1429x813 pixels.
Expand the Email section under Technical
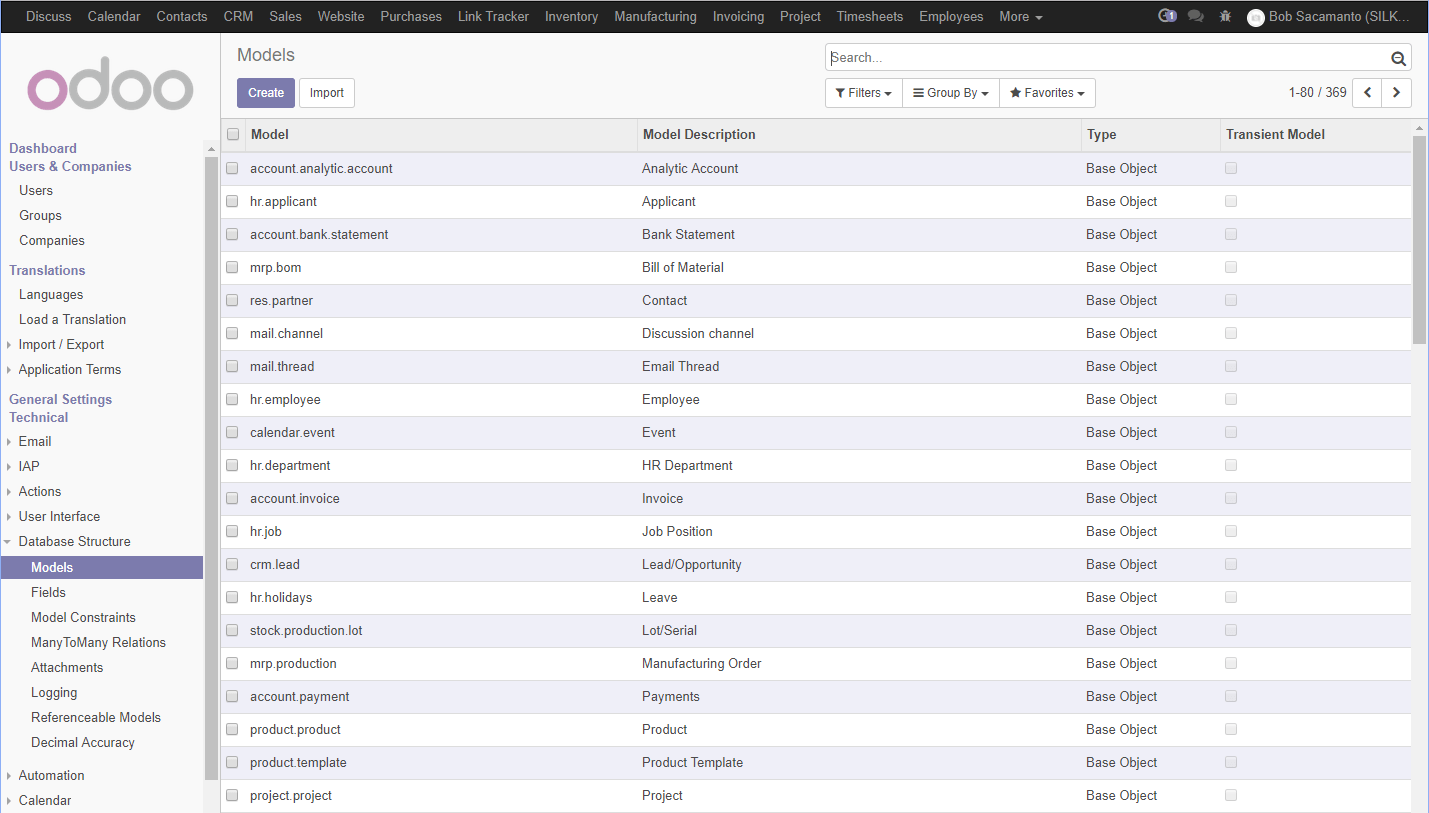click(x=34, y=441)
